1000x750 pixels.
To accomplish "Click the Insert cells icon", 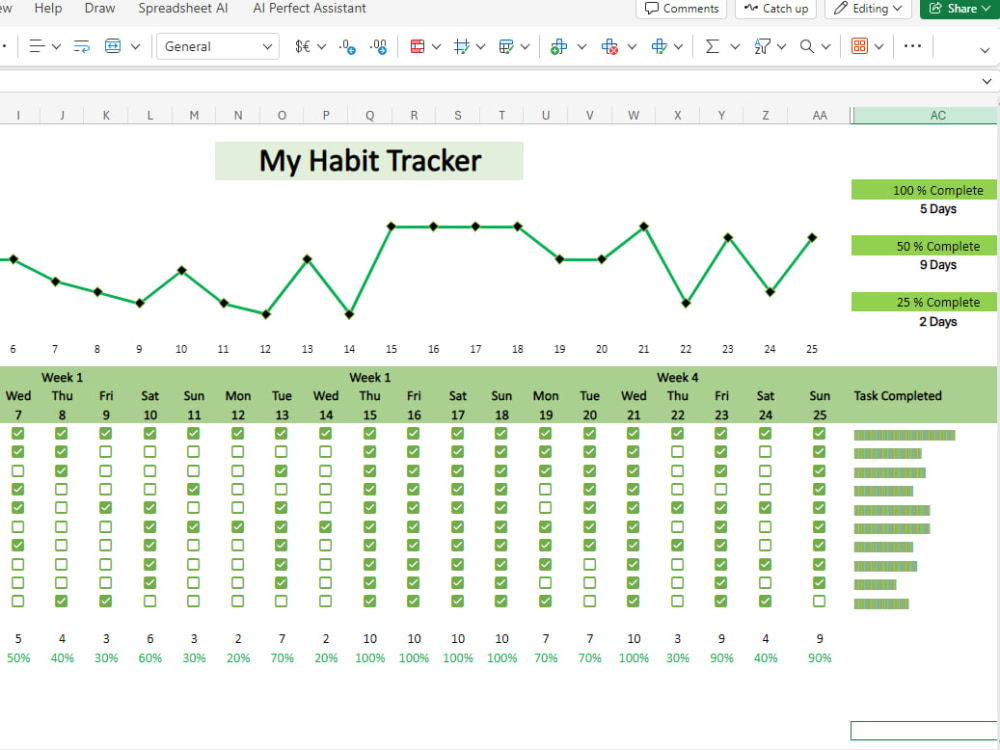I will [x=559, y=47].
